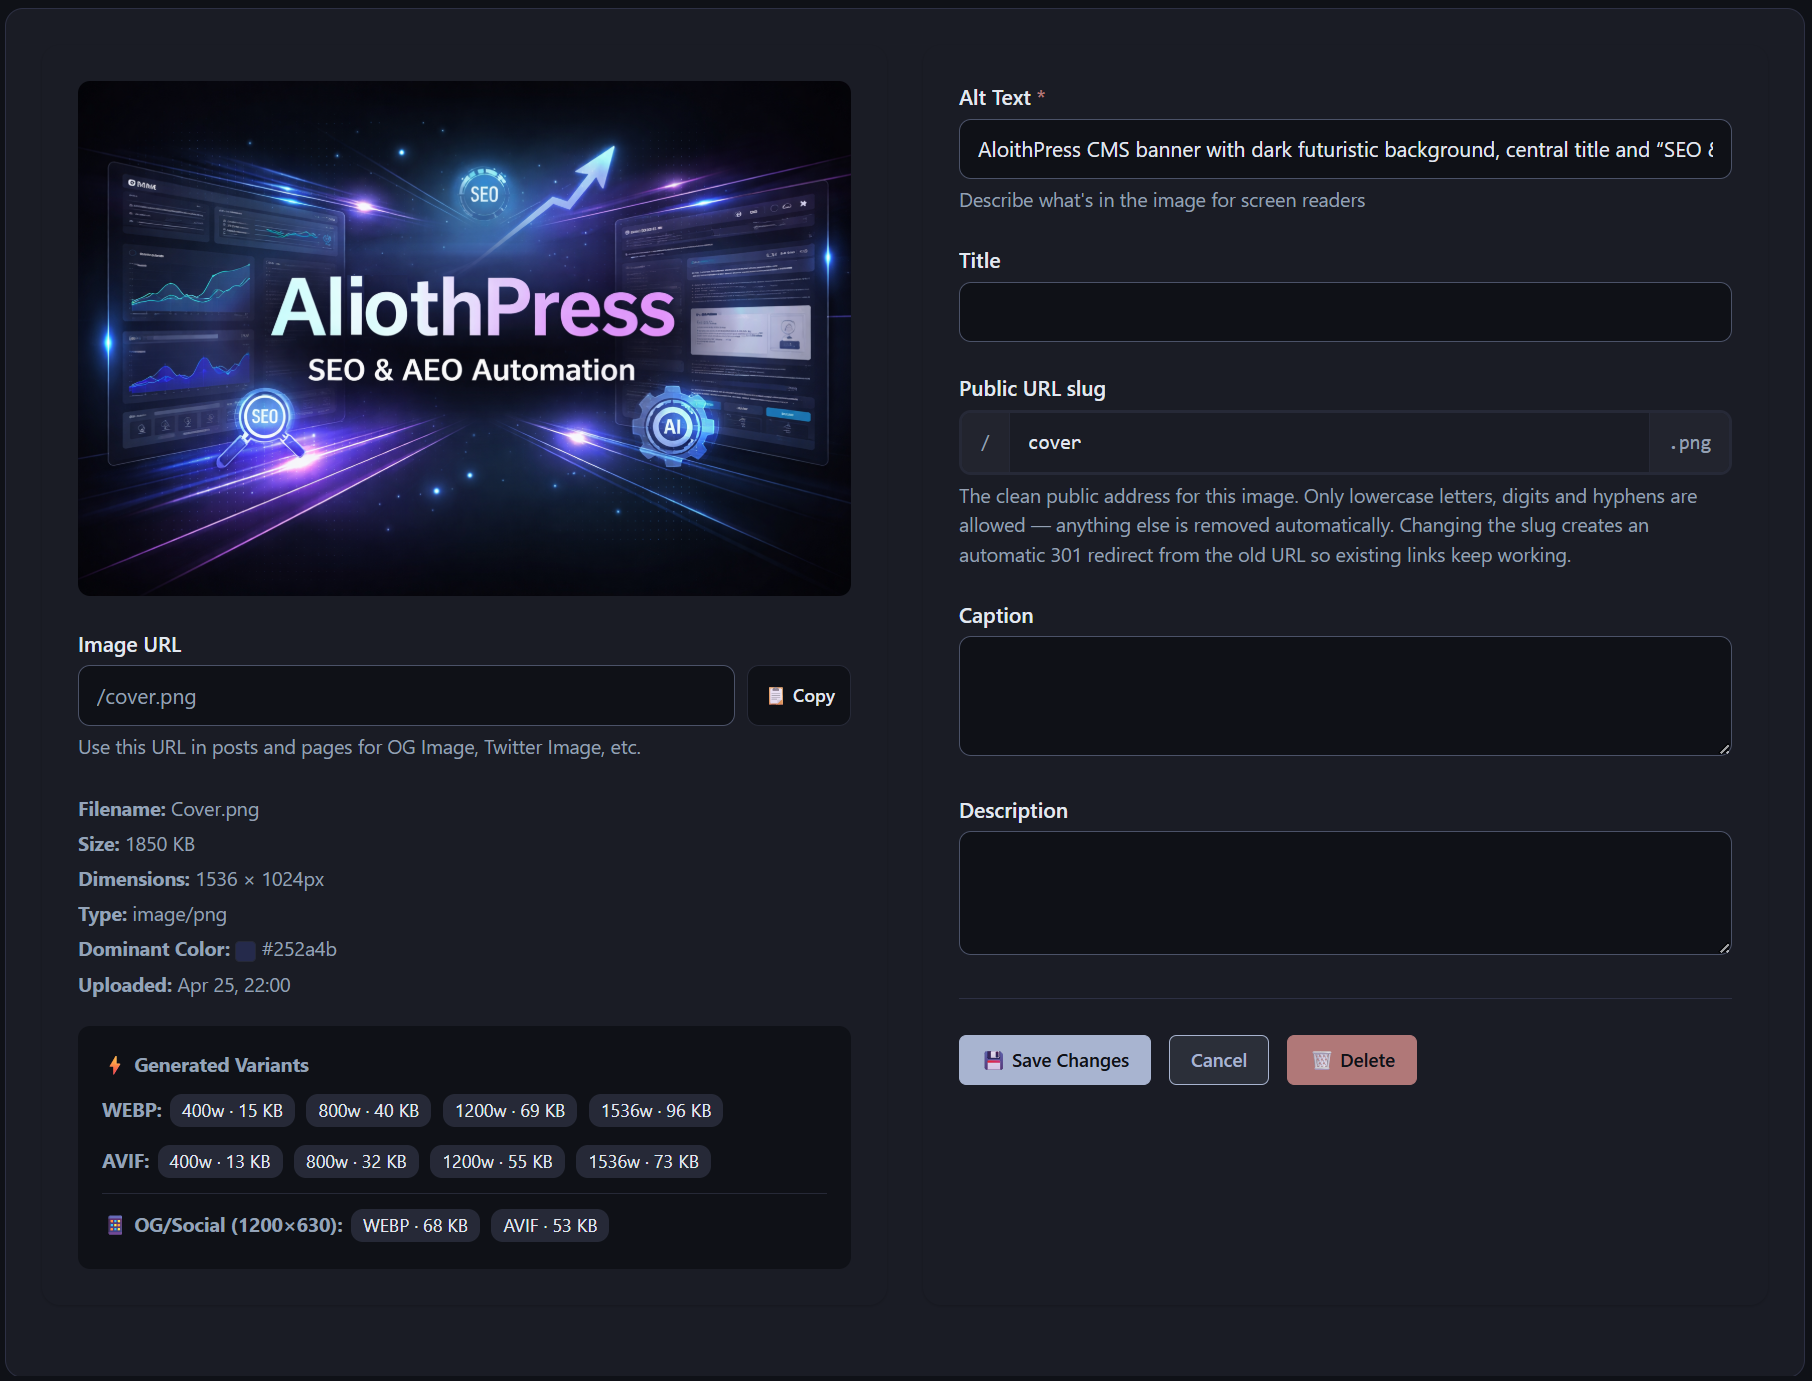Select AVIF 800w · 32 KB variant
Viewport: 1812px width, 1381px height.
(356, 1162)
